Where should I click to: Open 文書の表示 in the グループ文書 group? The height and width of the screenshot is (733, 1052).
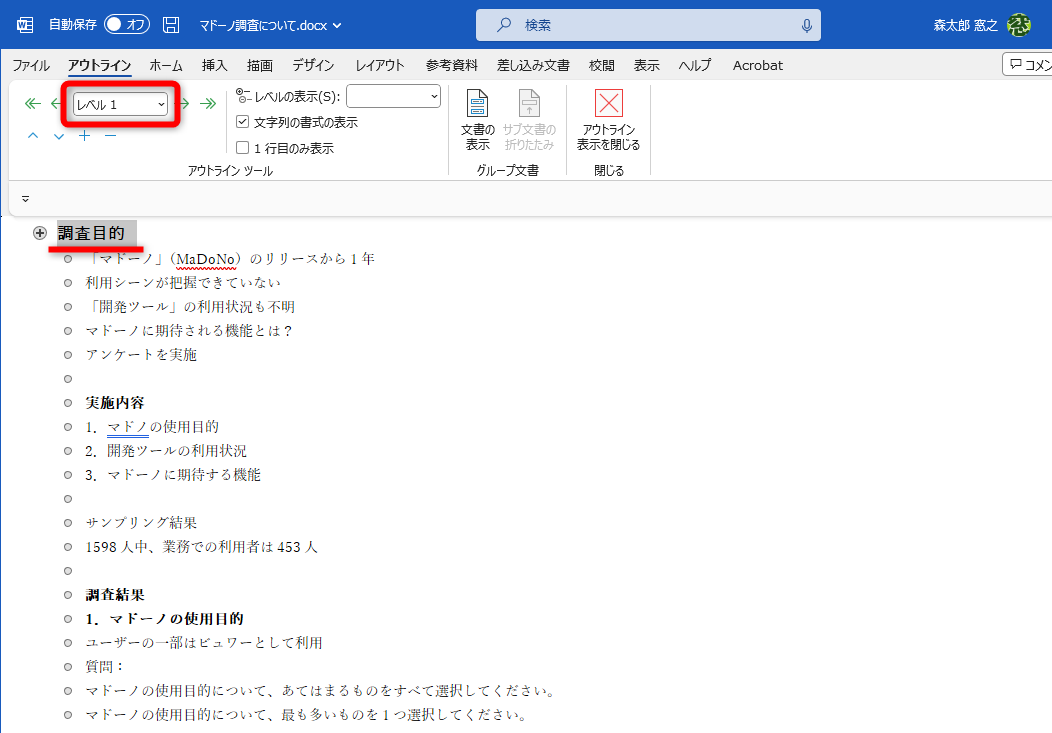click(477, 117)
